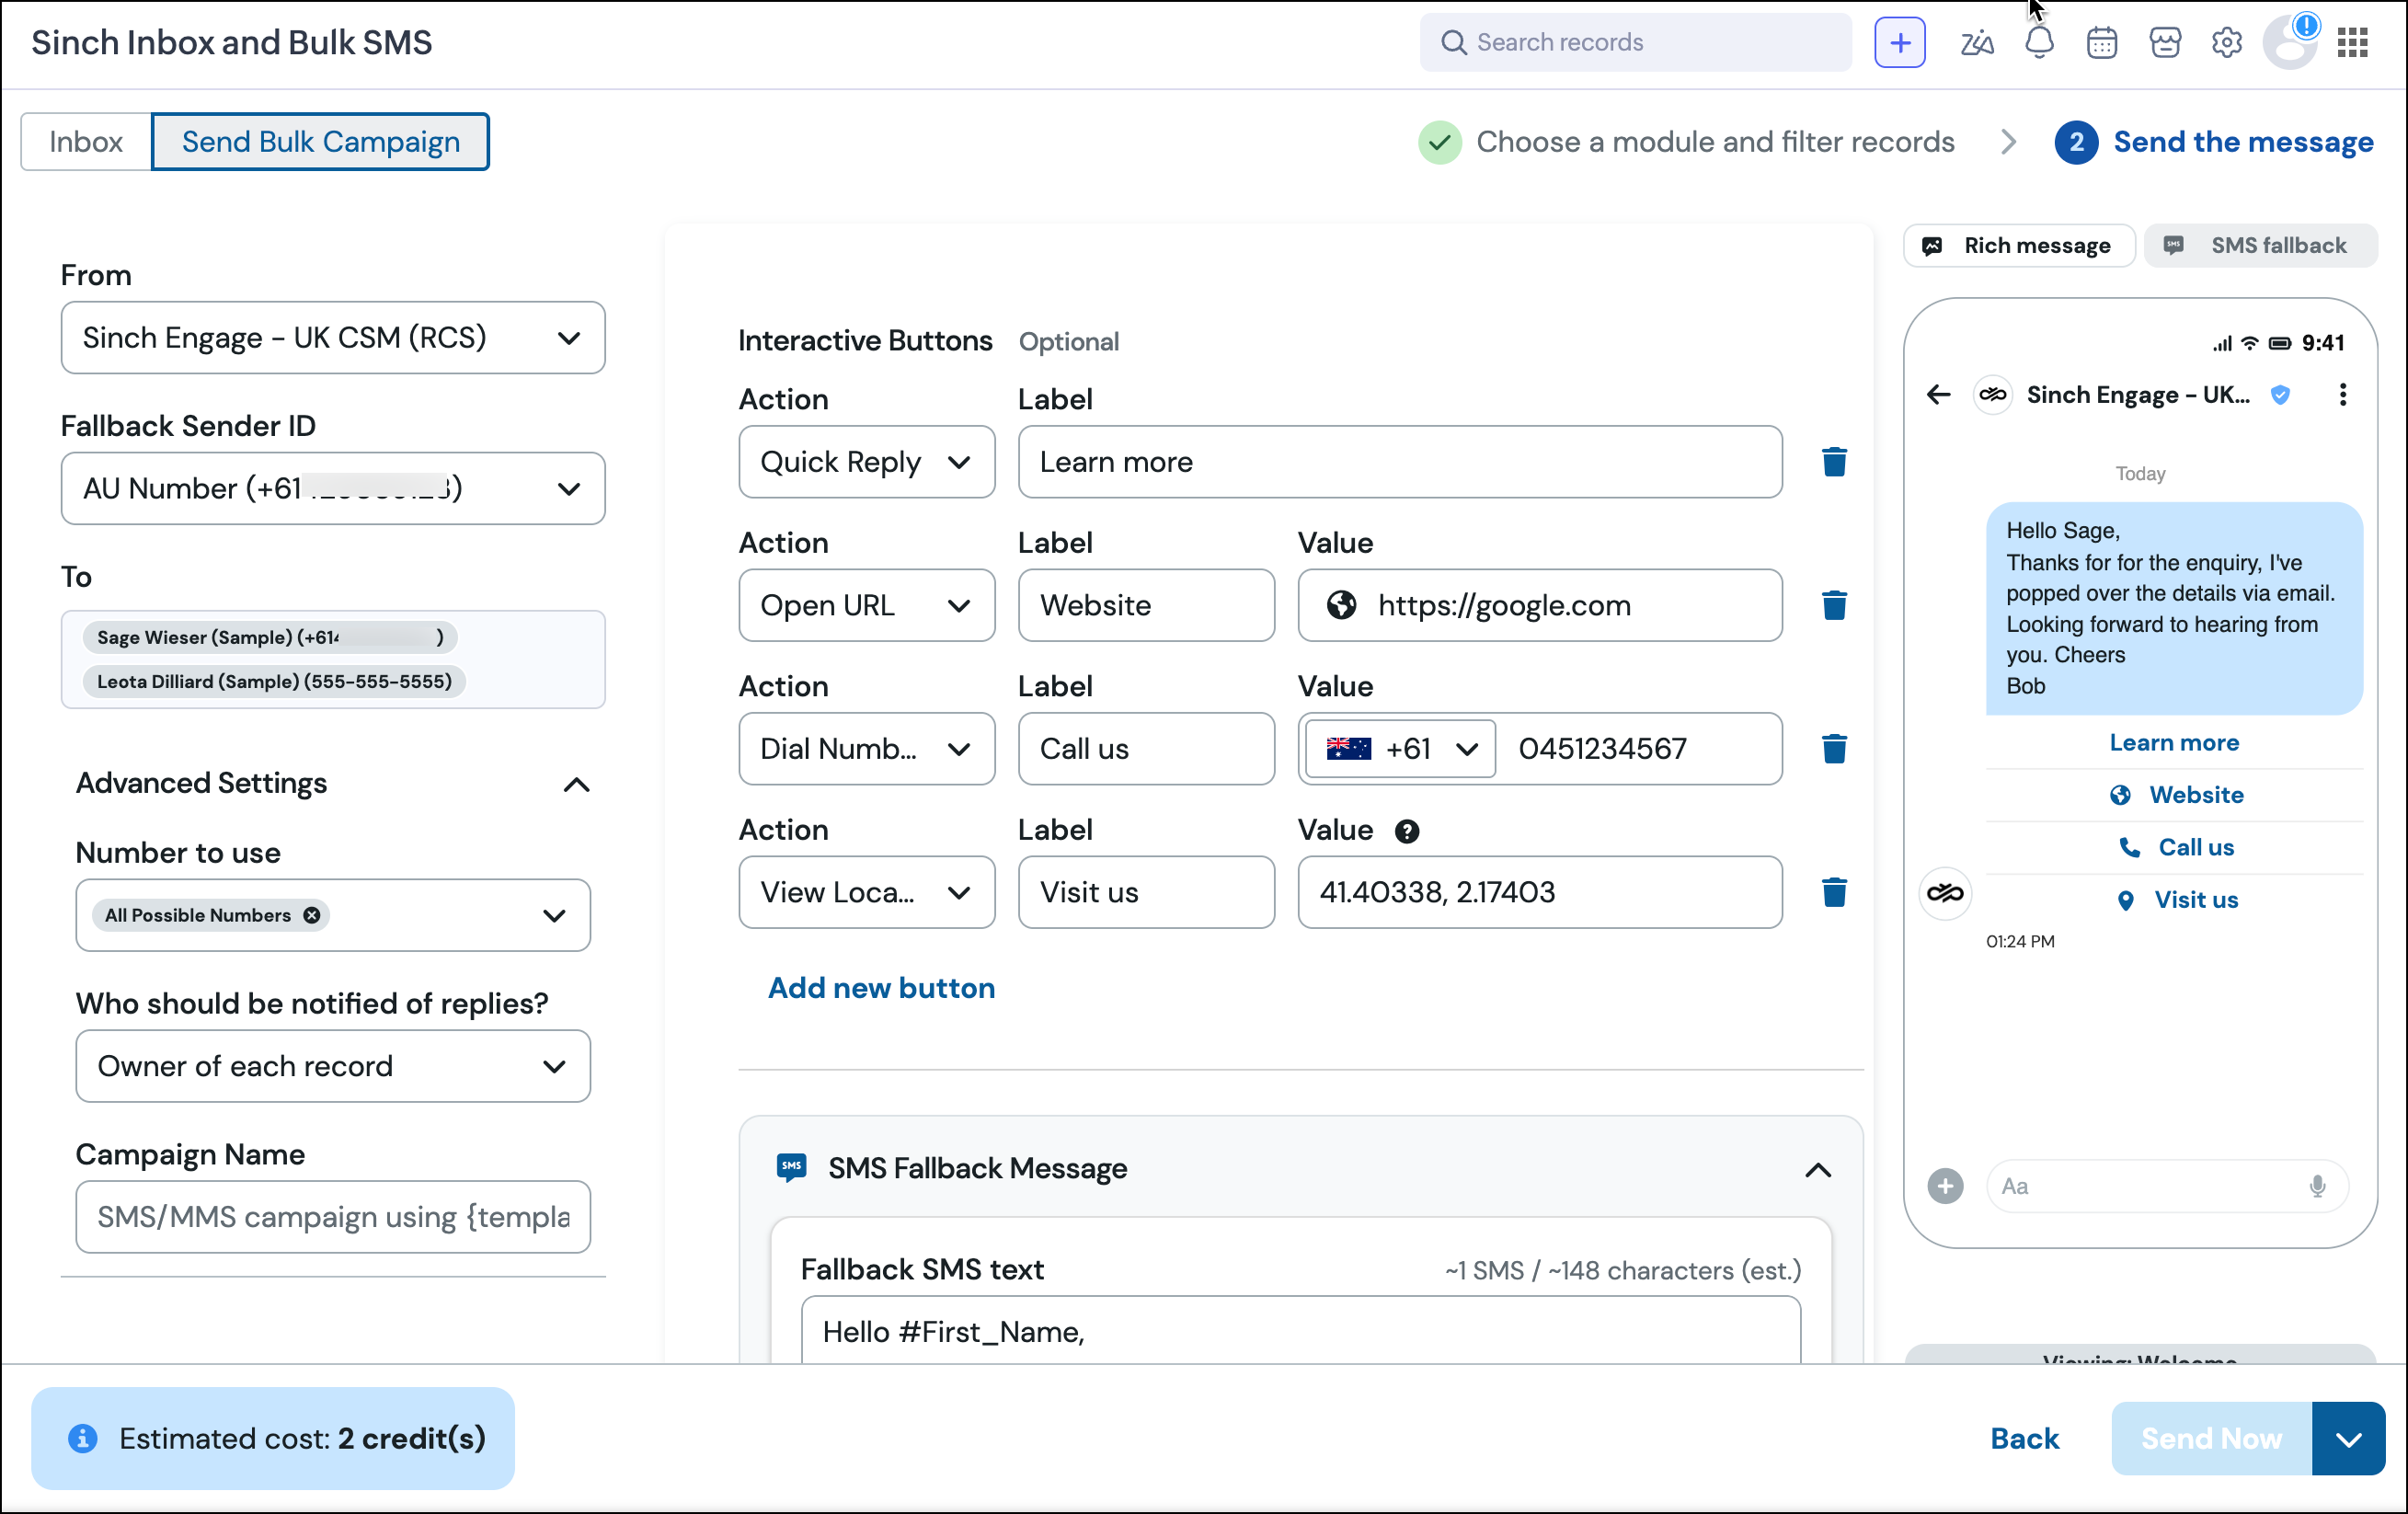Click the Visit us label field
Image resolution: width=2408 pixels, height=1514 pixels.
click(x=1146, y=892)
